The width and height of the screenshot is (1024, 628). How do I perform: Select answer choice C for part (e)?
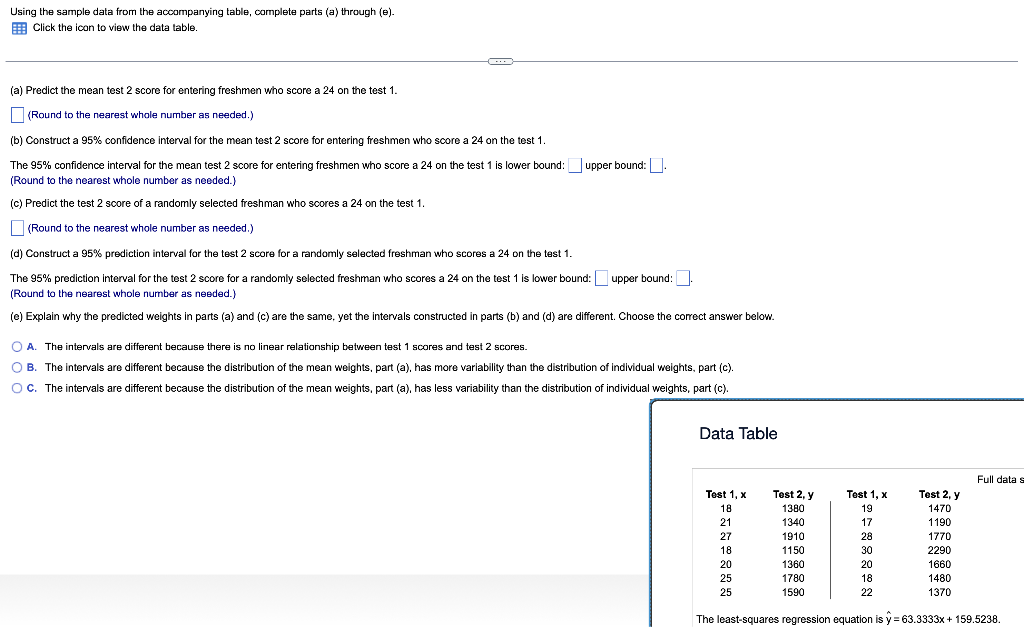17,388
